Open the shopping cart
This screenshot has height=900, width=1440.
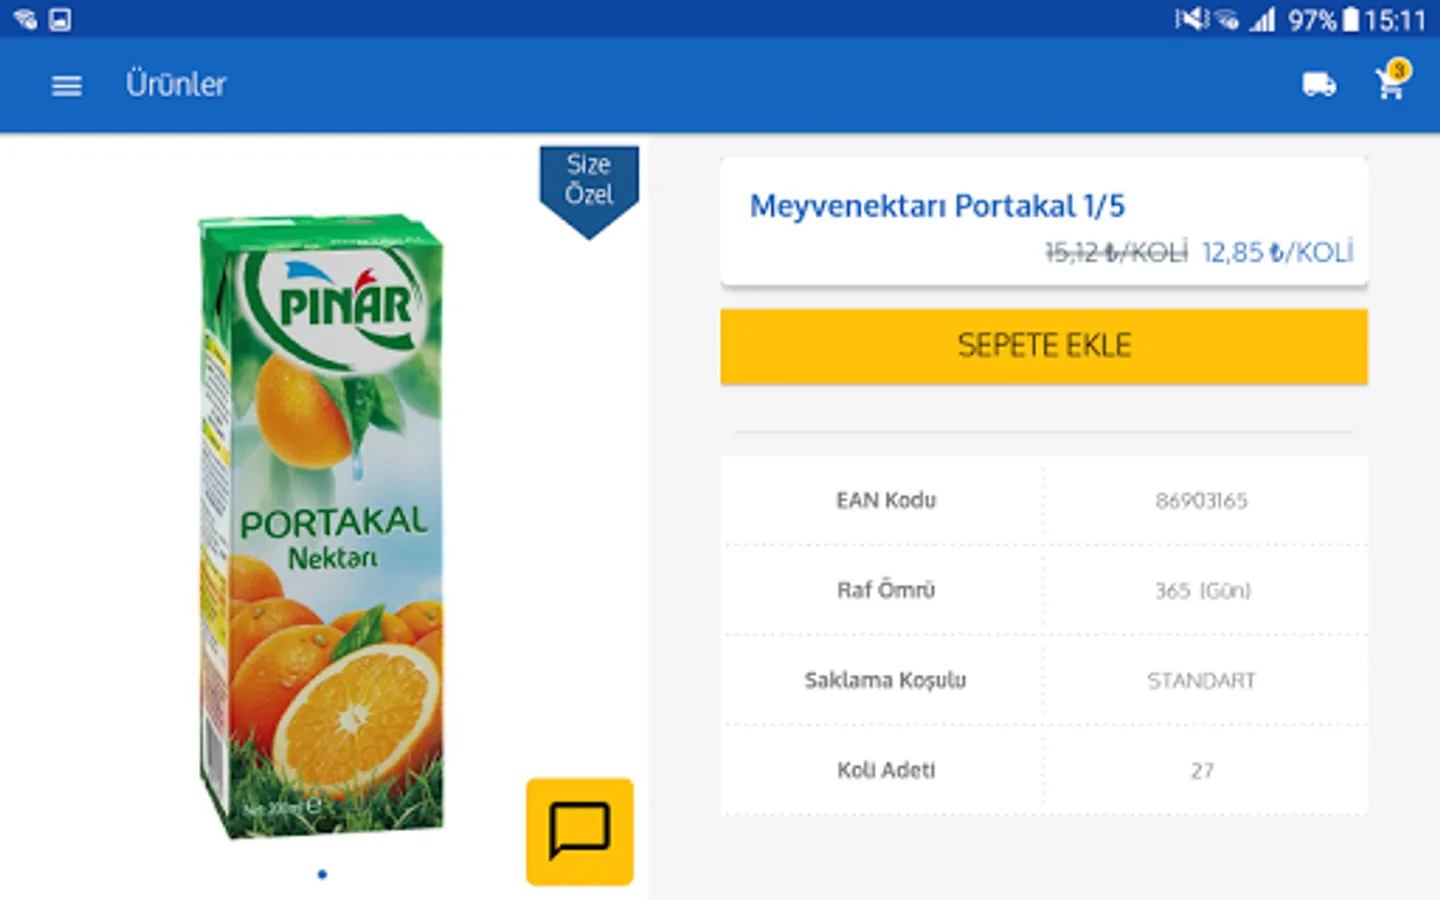[x=1391, y=84]
